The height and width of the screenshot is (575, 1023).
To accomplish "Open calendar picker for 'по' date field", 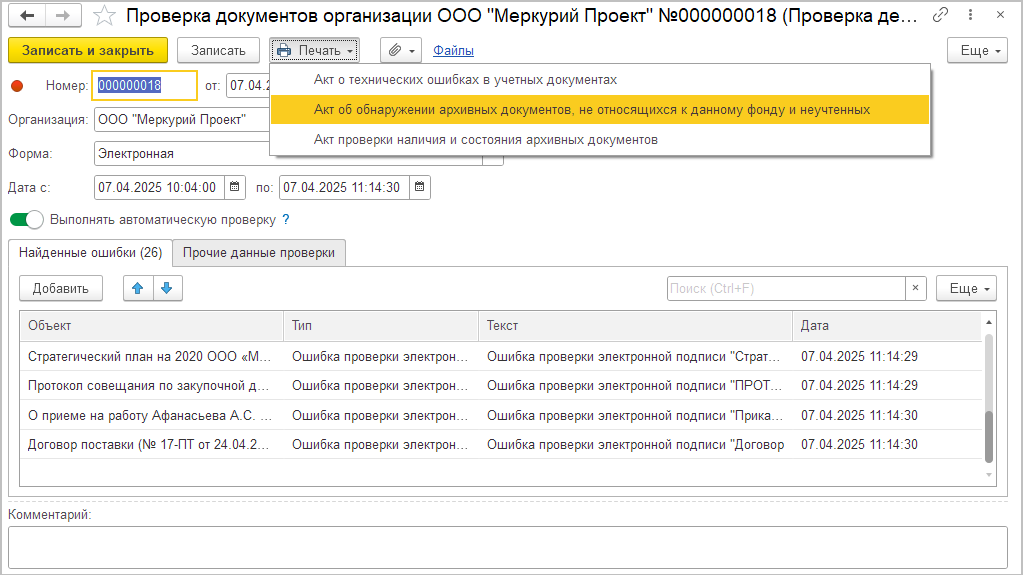I will point(419,187).
